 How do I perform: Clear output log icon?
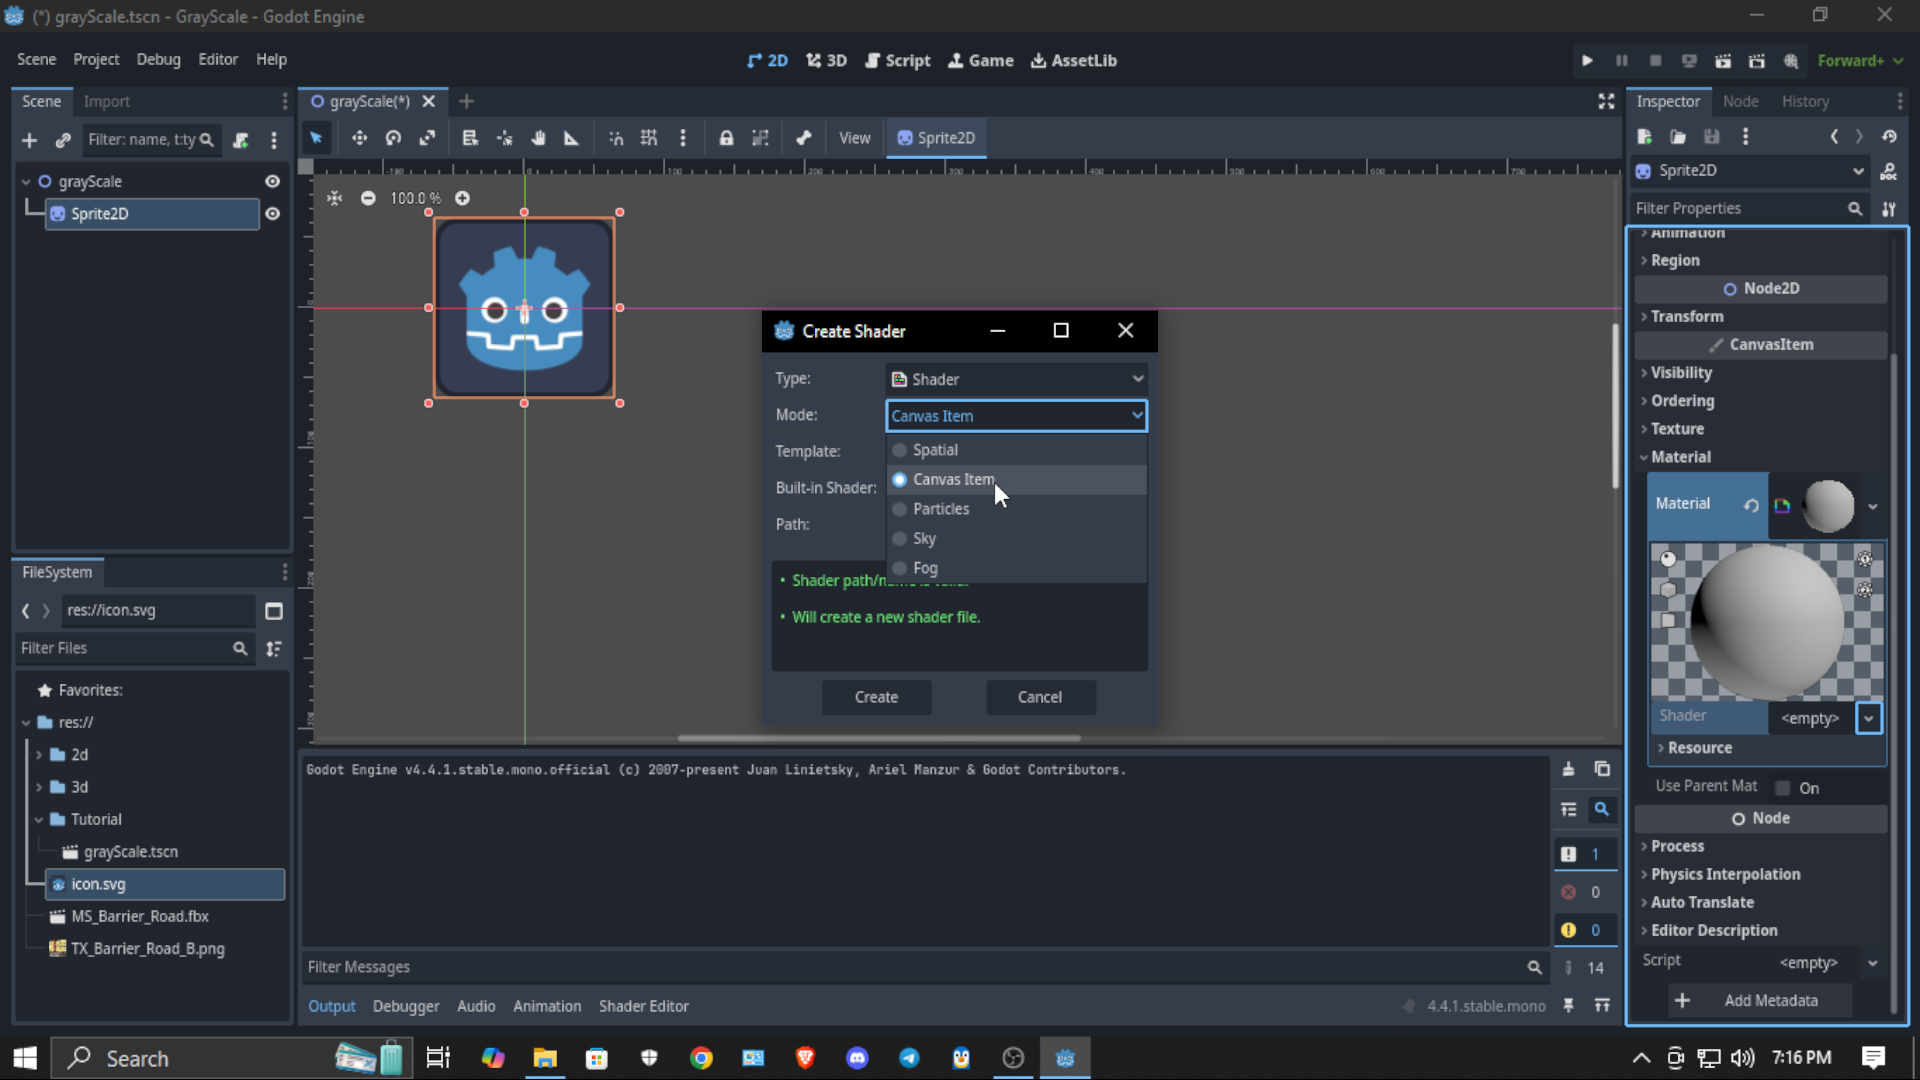pos(1568,769)
